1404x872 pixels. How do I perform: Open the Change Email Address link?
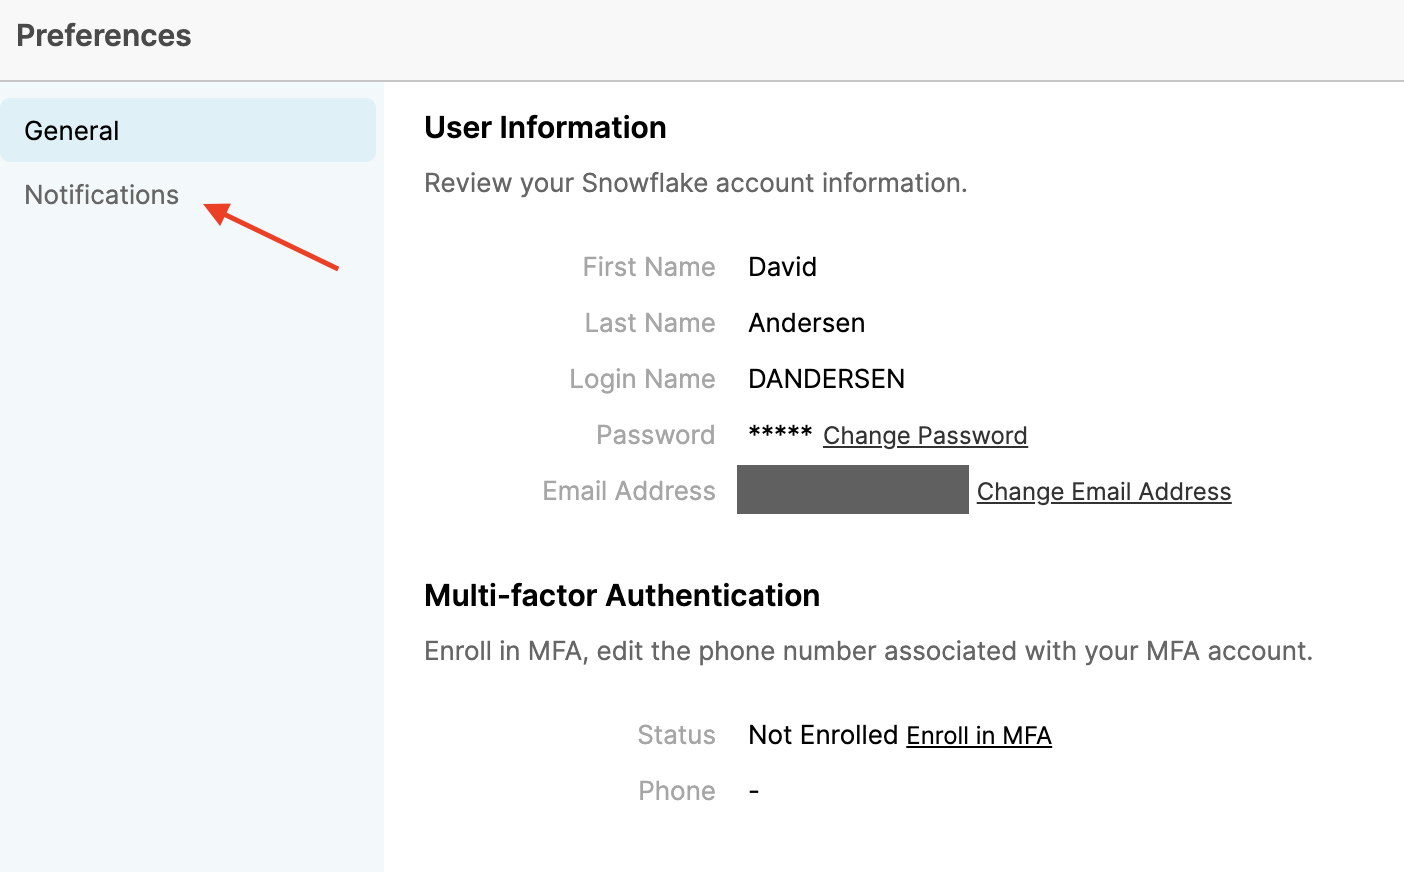pos(1103,492)
